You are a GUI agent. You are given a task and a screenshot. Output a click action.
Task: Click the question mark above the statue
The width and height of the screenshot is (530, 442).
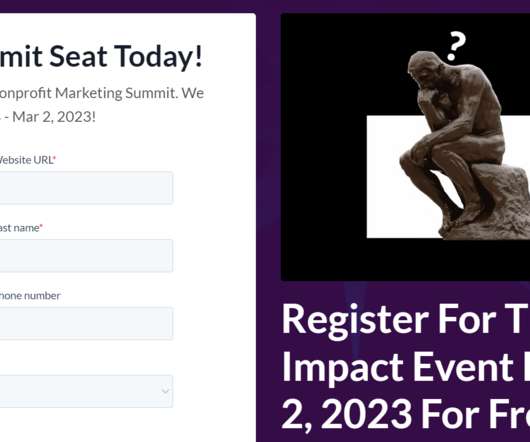point(456,46)
